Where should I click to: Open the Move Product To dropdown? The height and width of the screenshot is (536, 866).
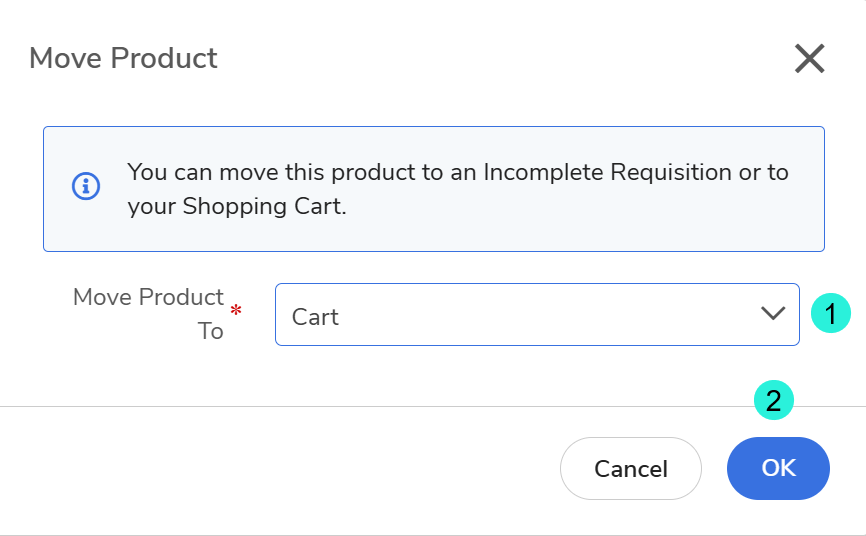coord(536,315)
